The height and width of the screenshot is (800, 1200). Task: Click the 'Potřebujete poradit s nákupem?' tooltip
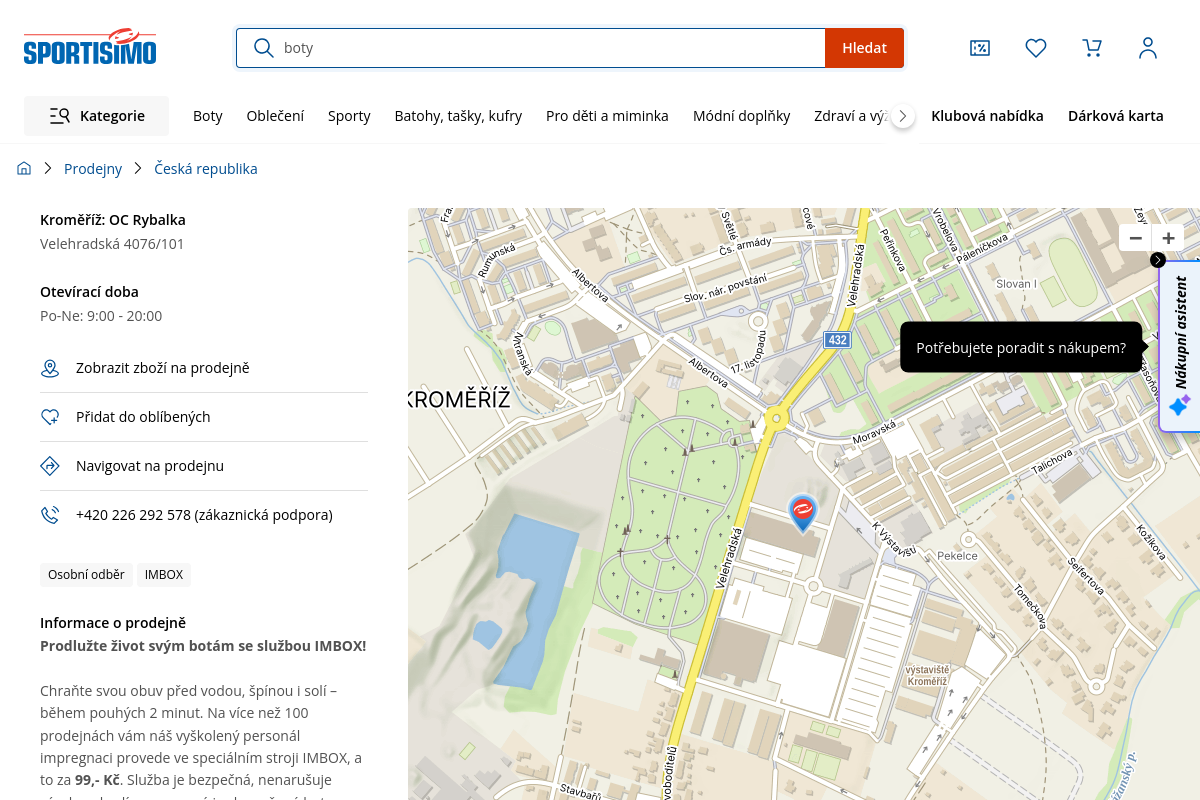(x=1021, y=348)
